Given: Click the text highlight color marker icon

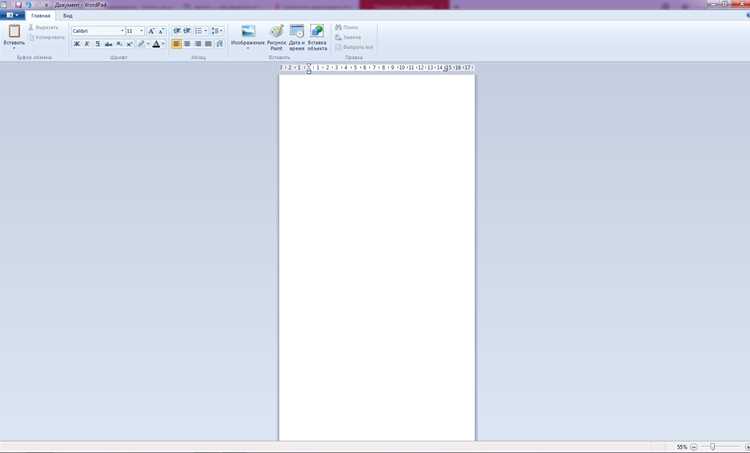Looking at the screenshot, I should [x=141, y=44].
